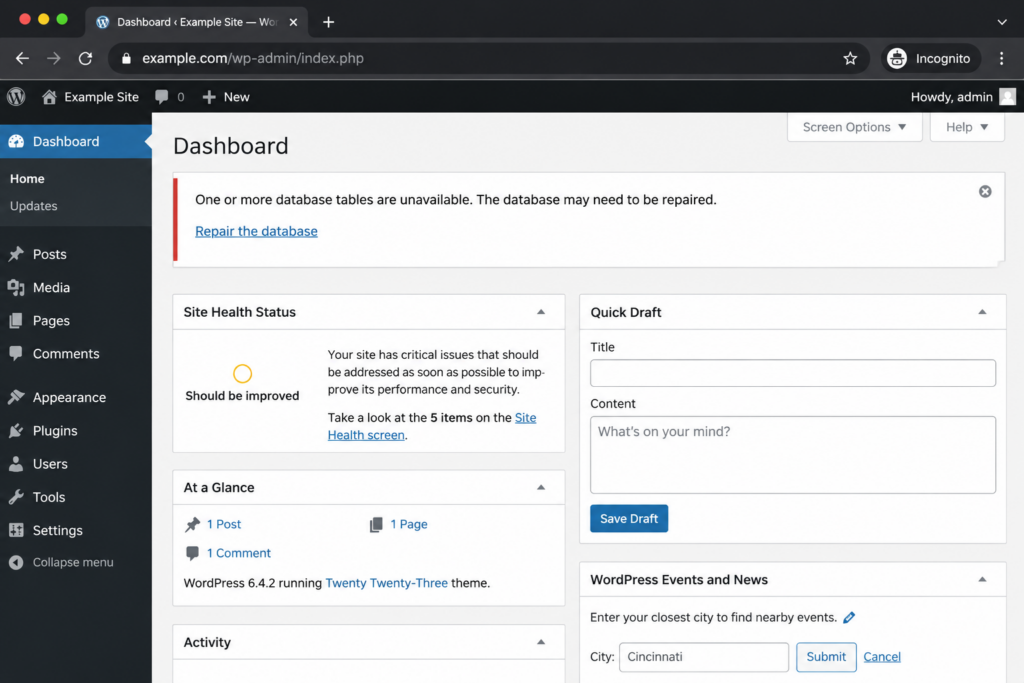The height and width of the screenshot is (683, 1024).
Task: Open Chrome three-dot menu
Action: point(1002,58)
